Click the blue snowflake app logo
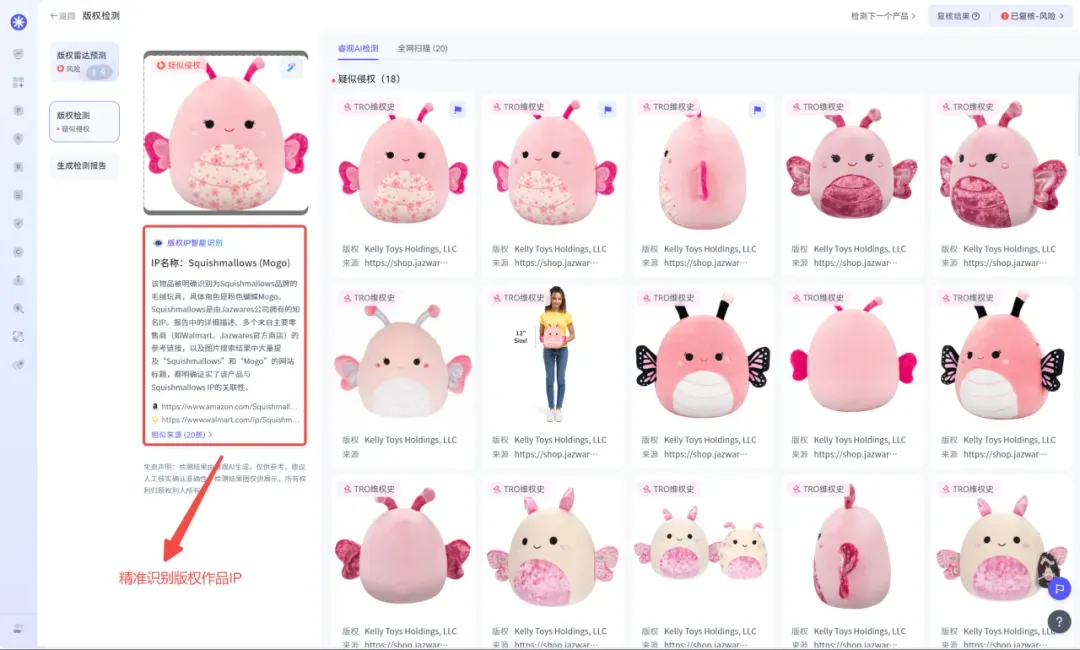Image resolution: width=1080 pixels, height=650 pixels. click(x=19, y=22)
